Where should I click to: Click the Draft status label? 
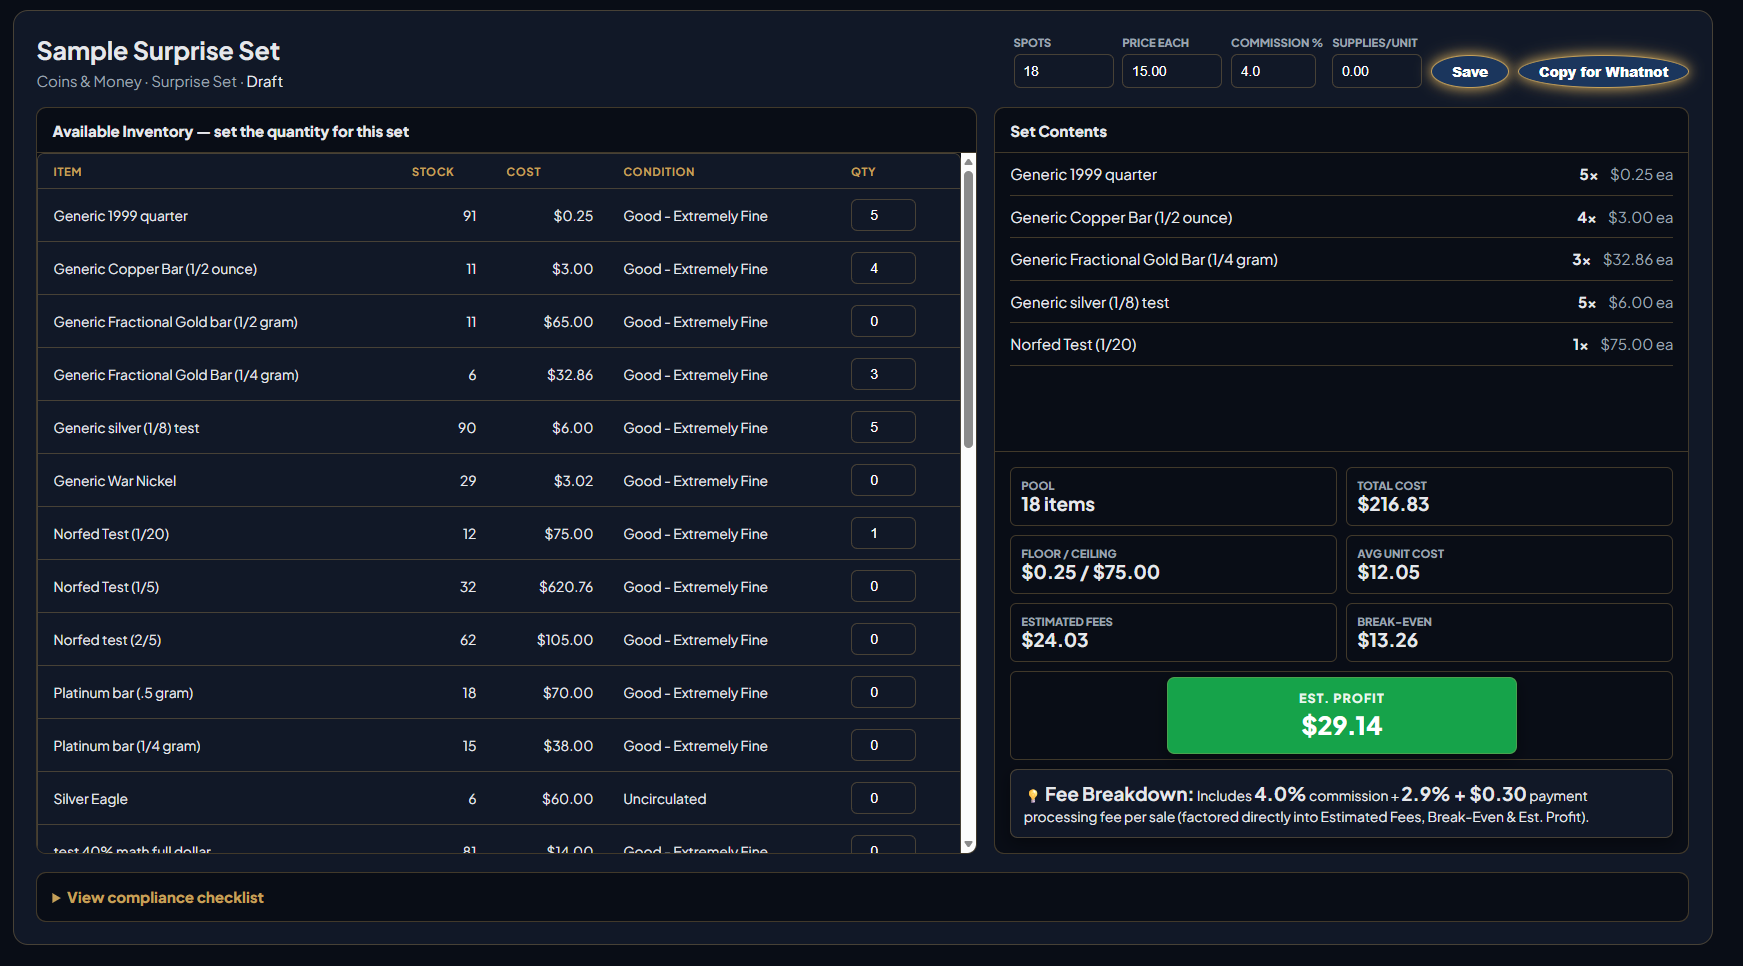point(265,82)
